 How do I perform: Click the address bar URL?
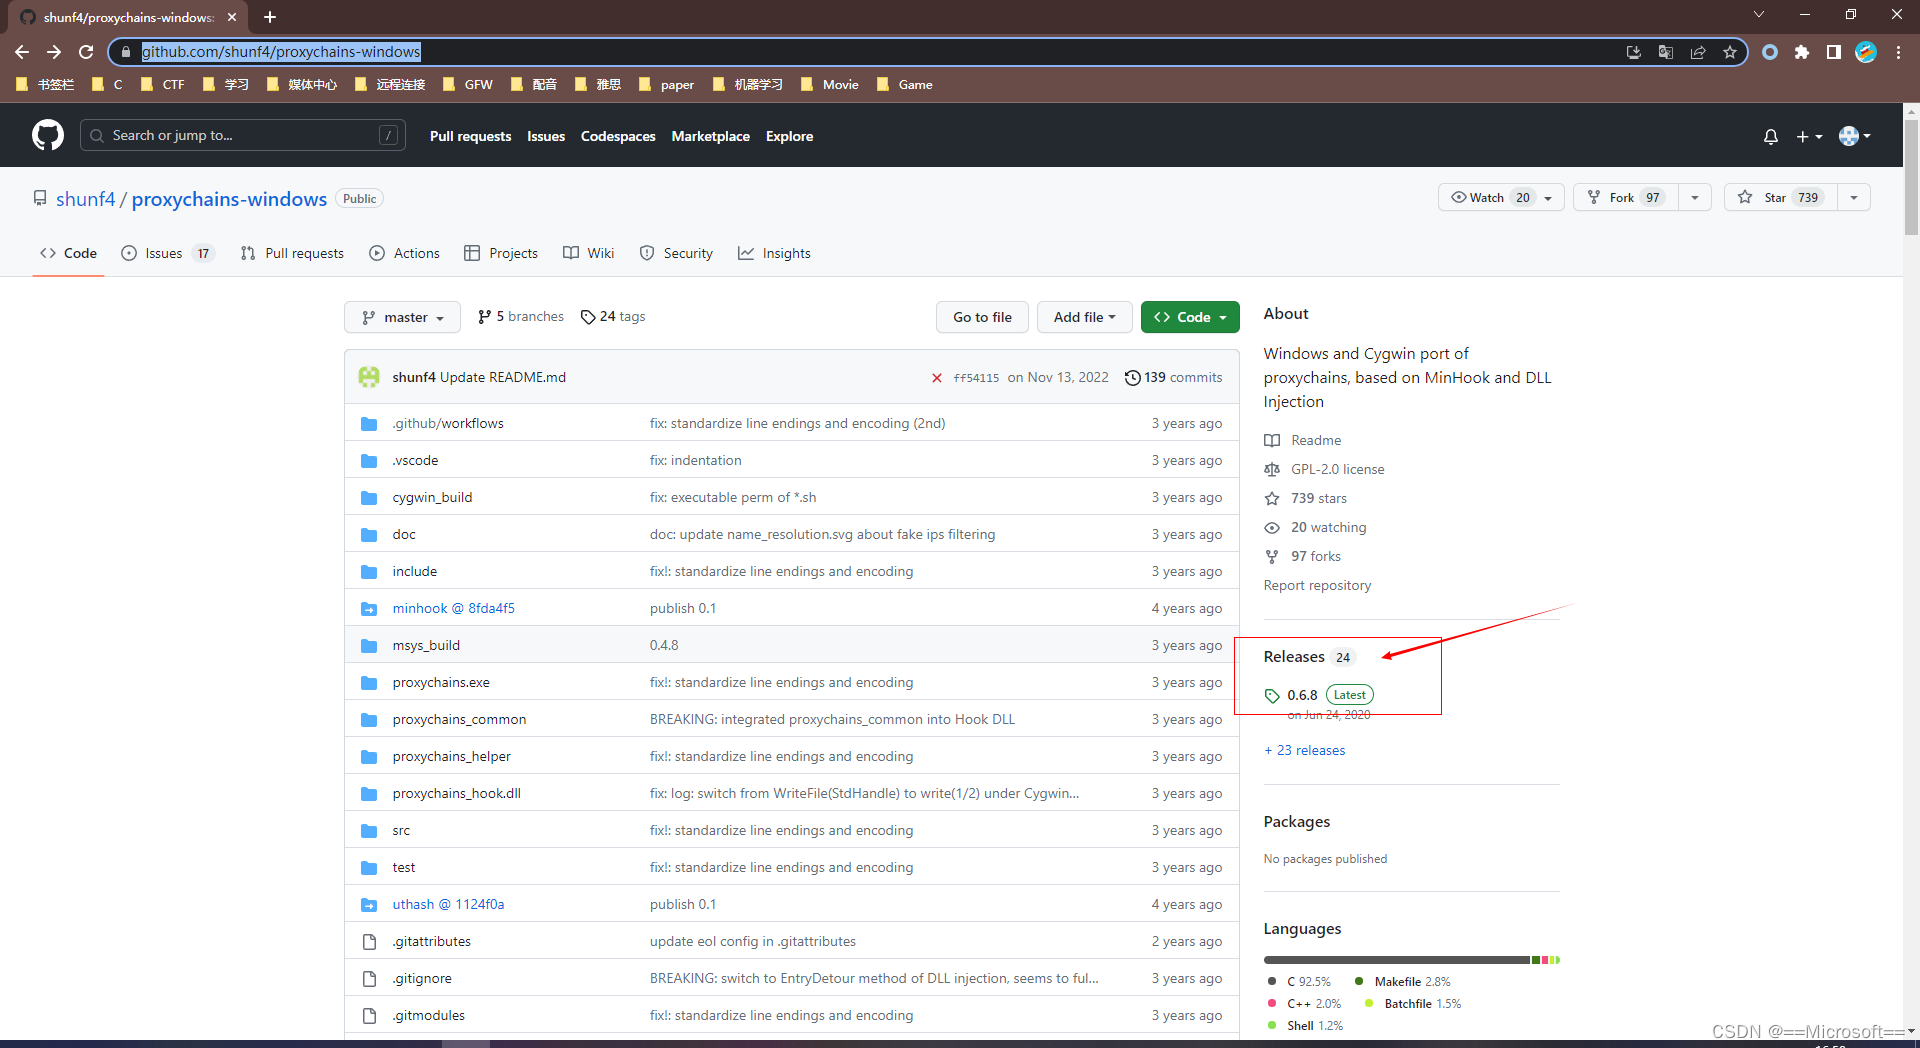281,52
